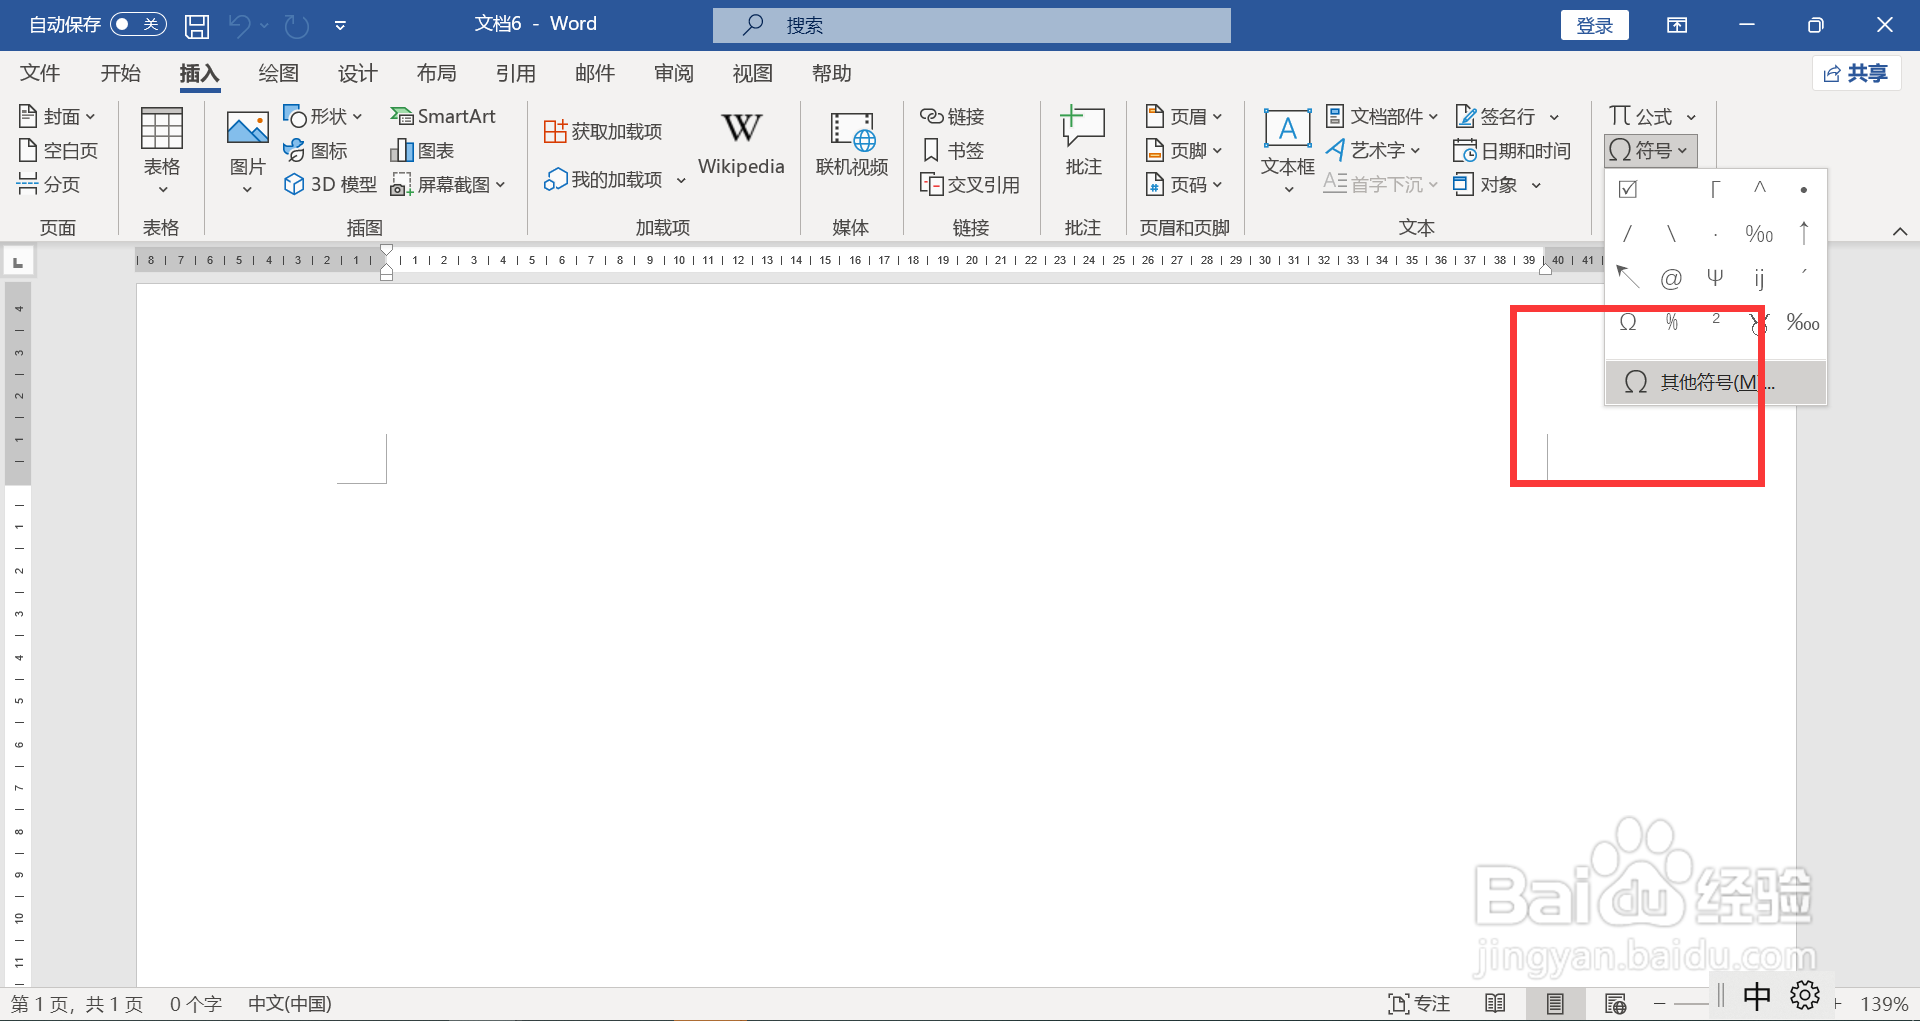
Task: Collapse the ribbon with the chevron
Action: pyautogui.click(x=1899, y=232)
